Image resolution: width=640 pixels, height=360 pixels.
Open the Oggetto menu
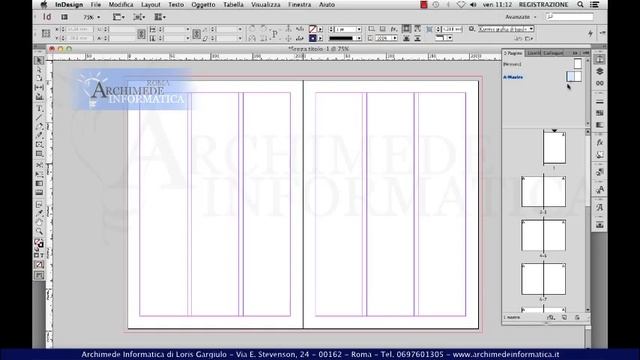[x=203, y=4]
